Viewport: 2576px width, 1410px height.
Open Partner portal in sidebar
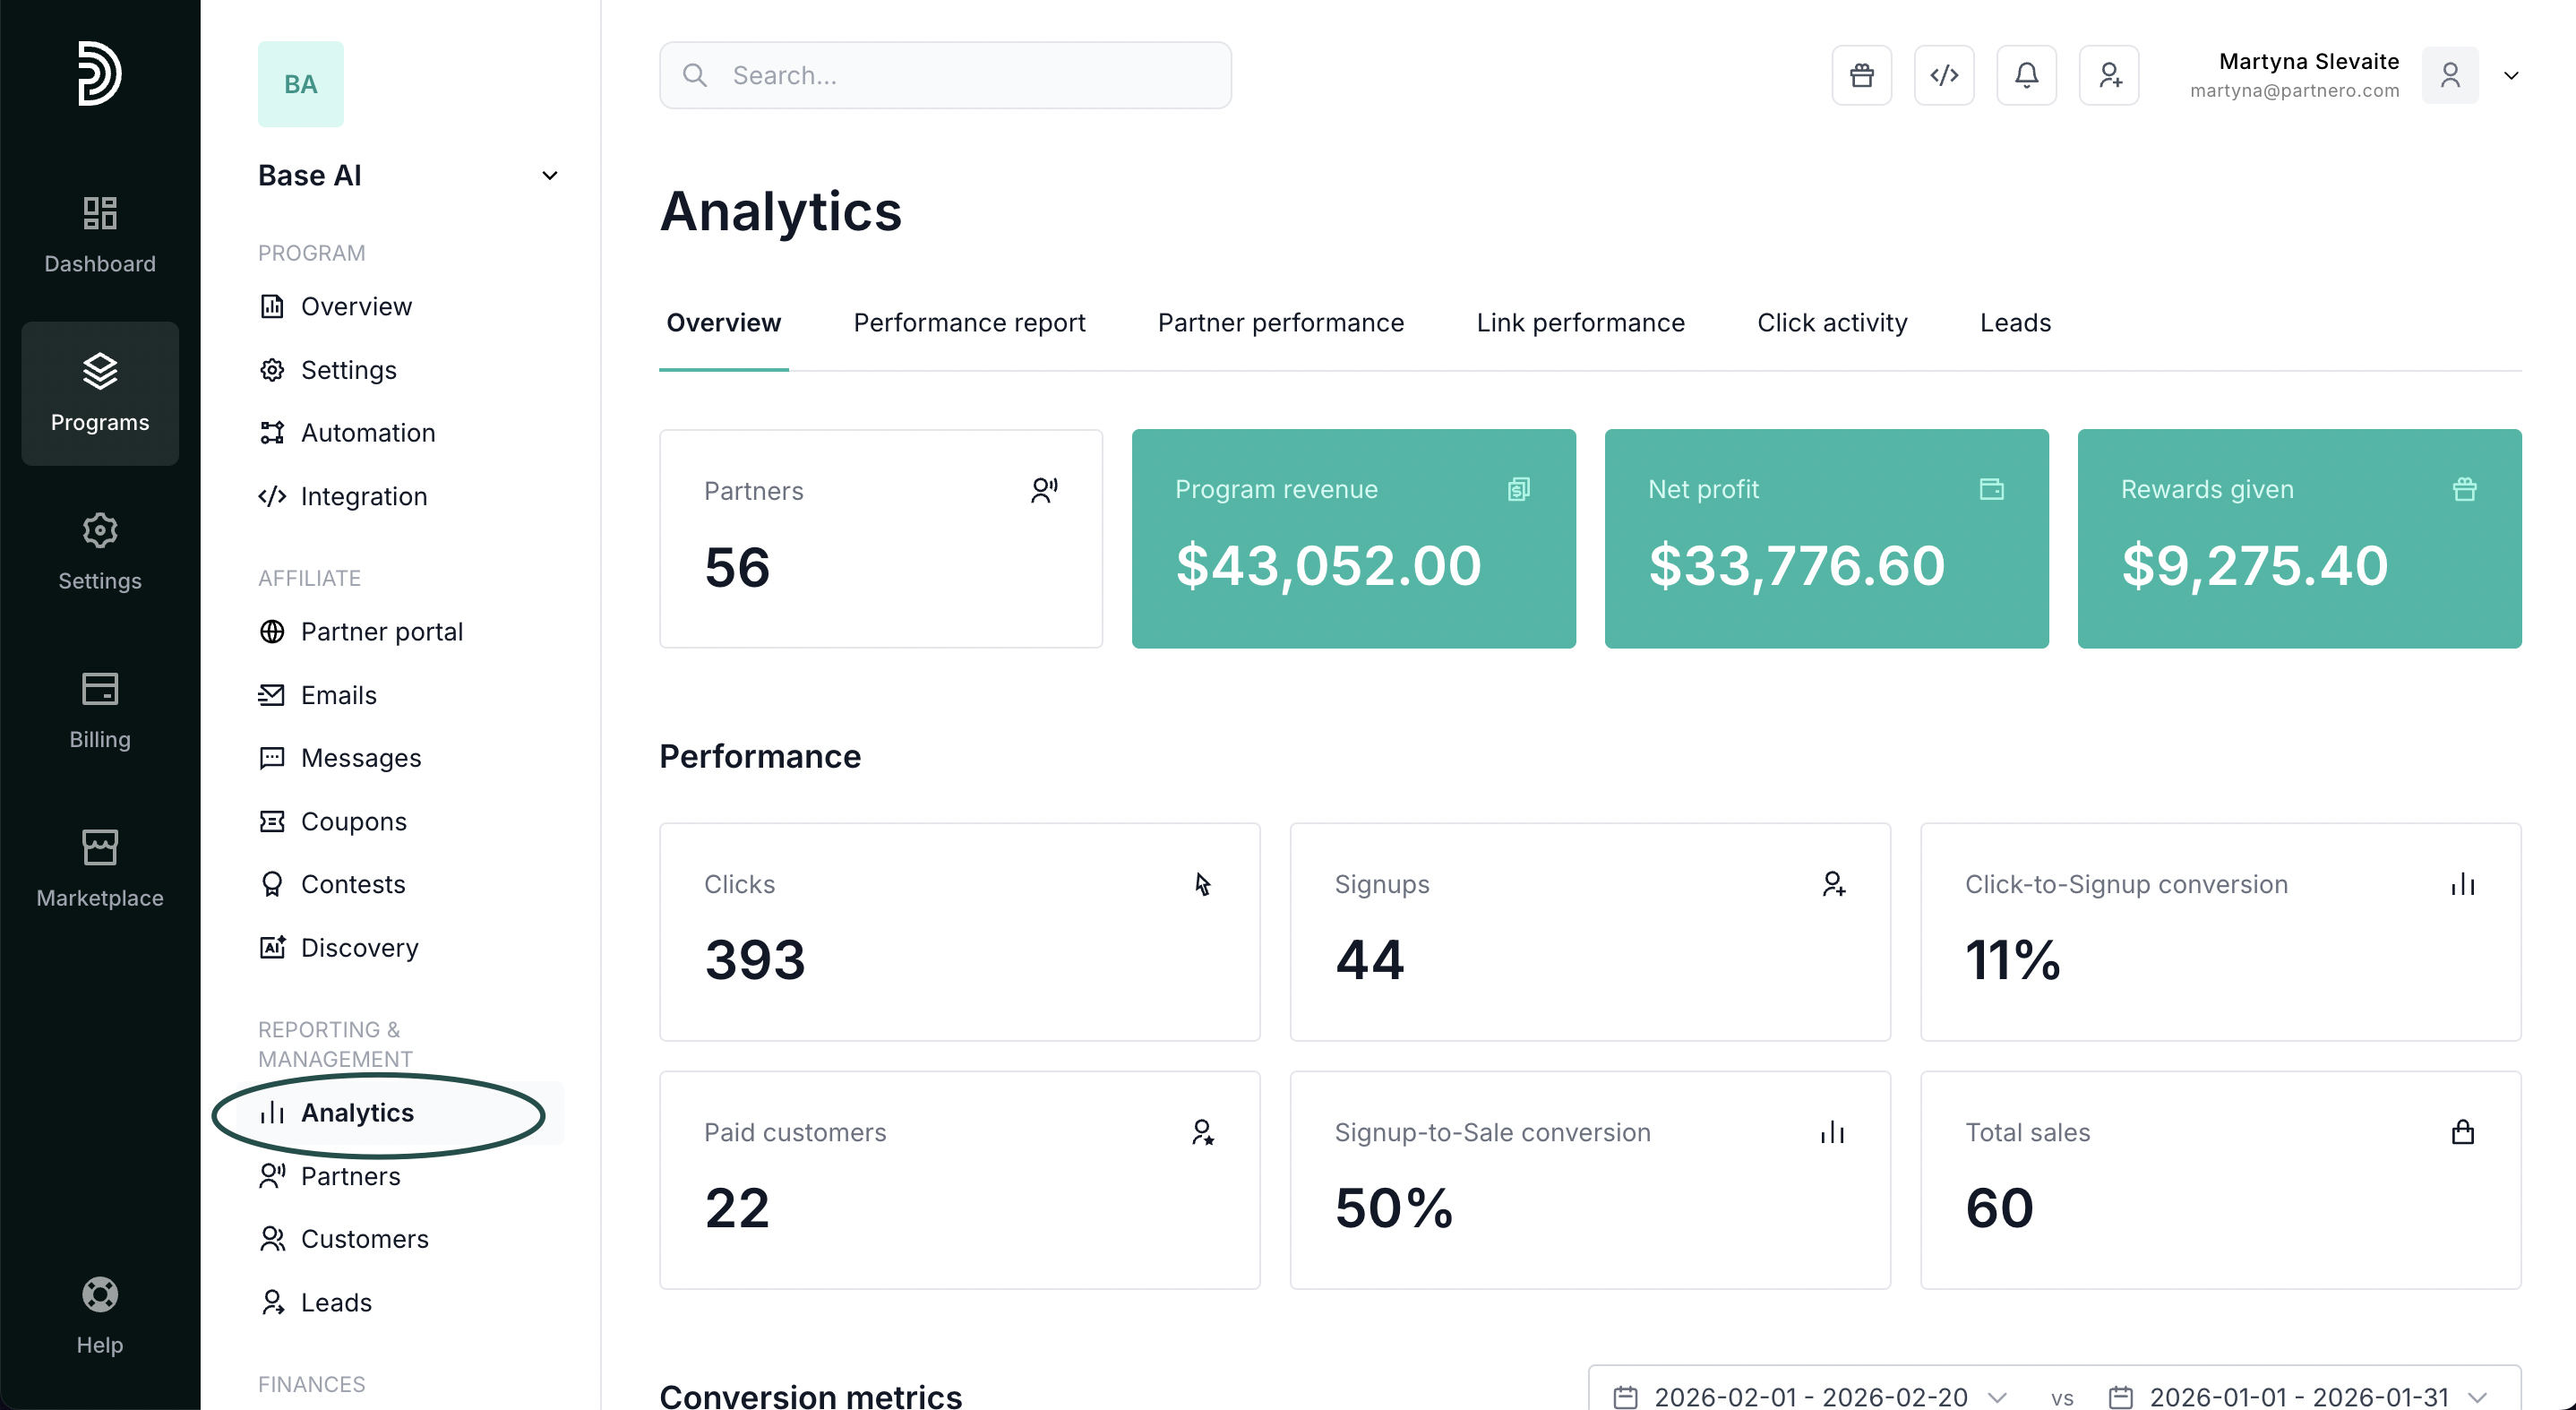(x=381, y=631)
